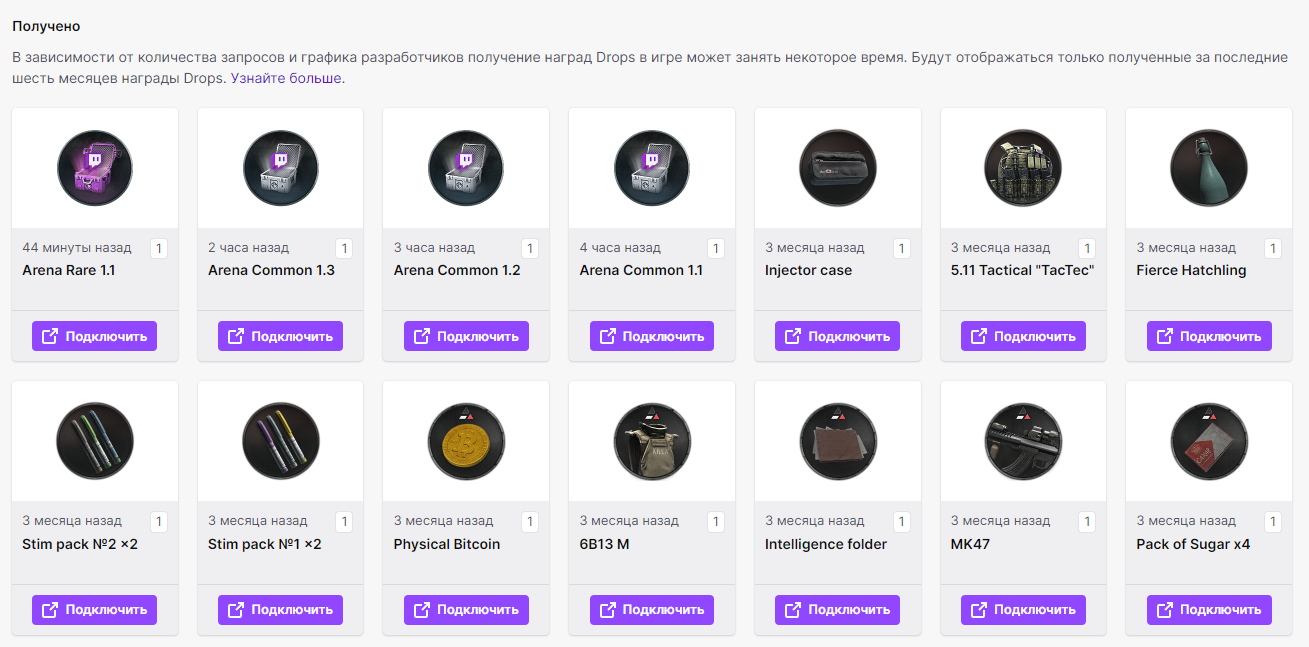Click the Pack of Sugar x4 icon
Image resolution: width=1309 pixels, height=647 pixels.
click(x=1209, y=441)
